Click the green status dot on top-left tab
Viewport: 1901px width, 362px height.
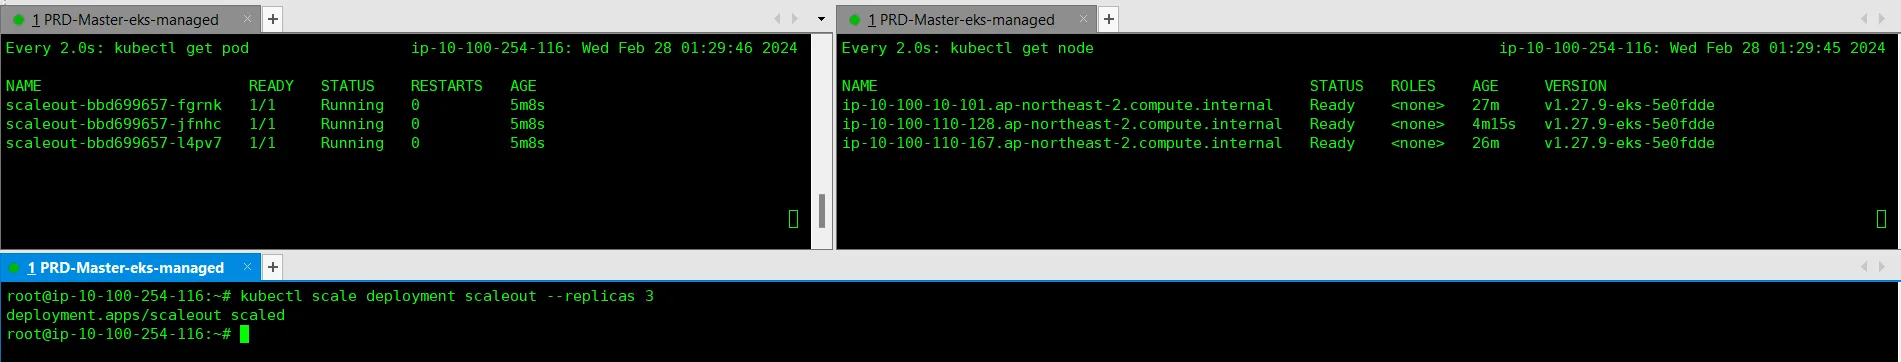18,19
